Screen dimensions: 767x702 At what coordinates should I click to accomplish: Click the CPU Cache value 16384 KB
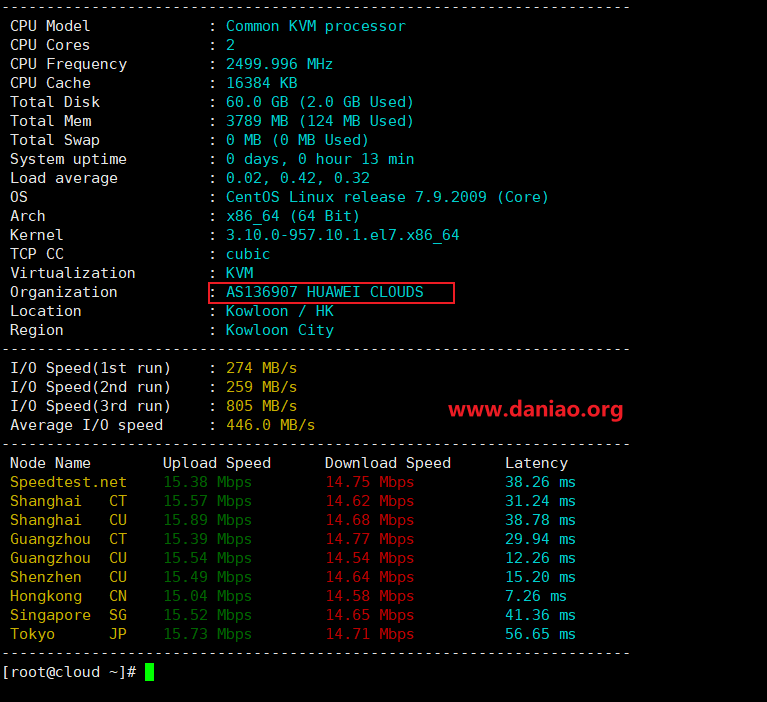click(262, 83)
